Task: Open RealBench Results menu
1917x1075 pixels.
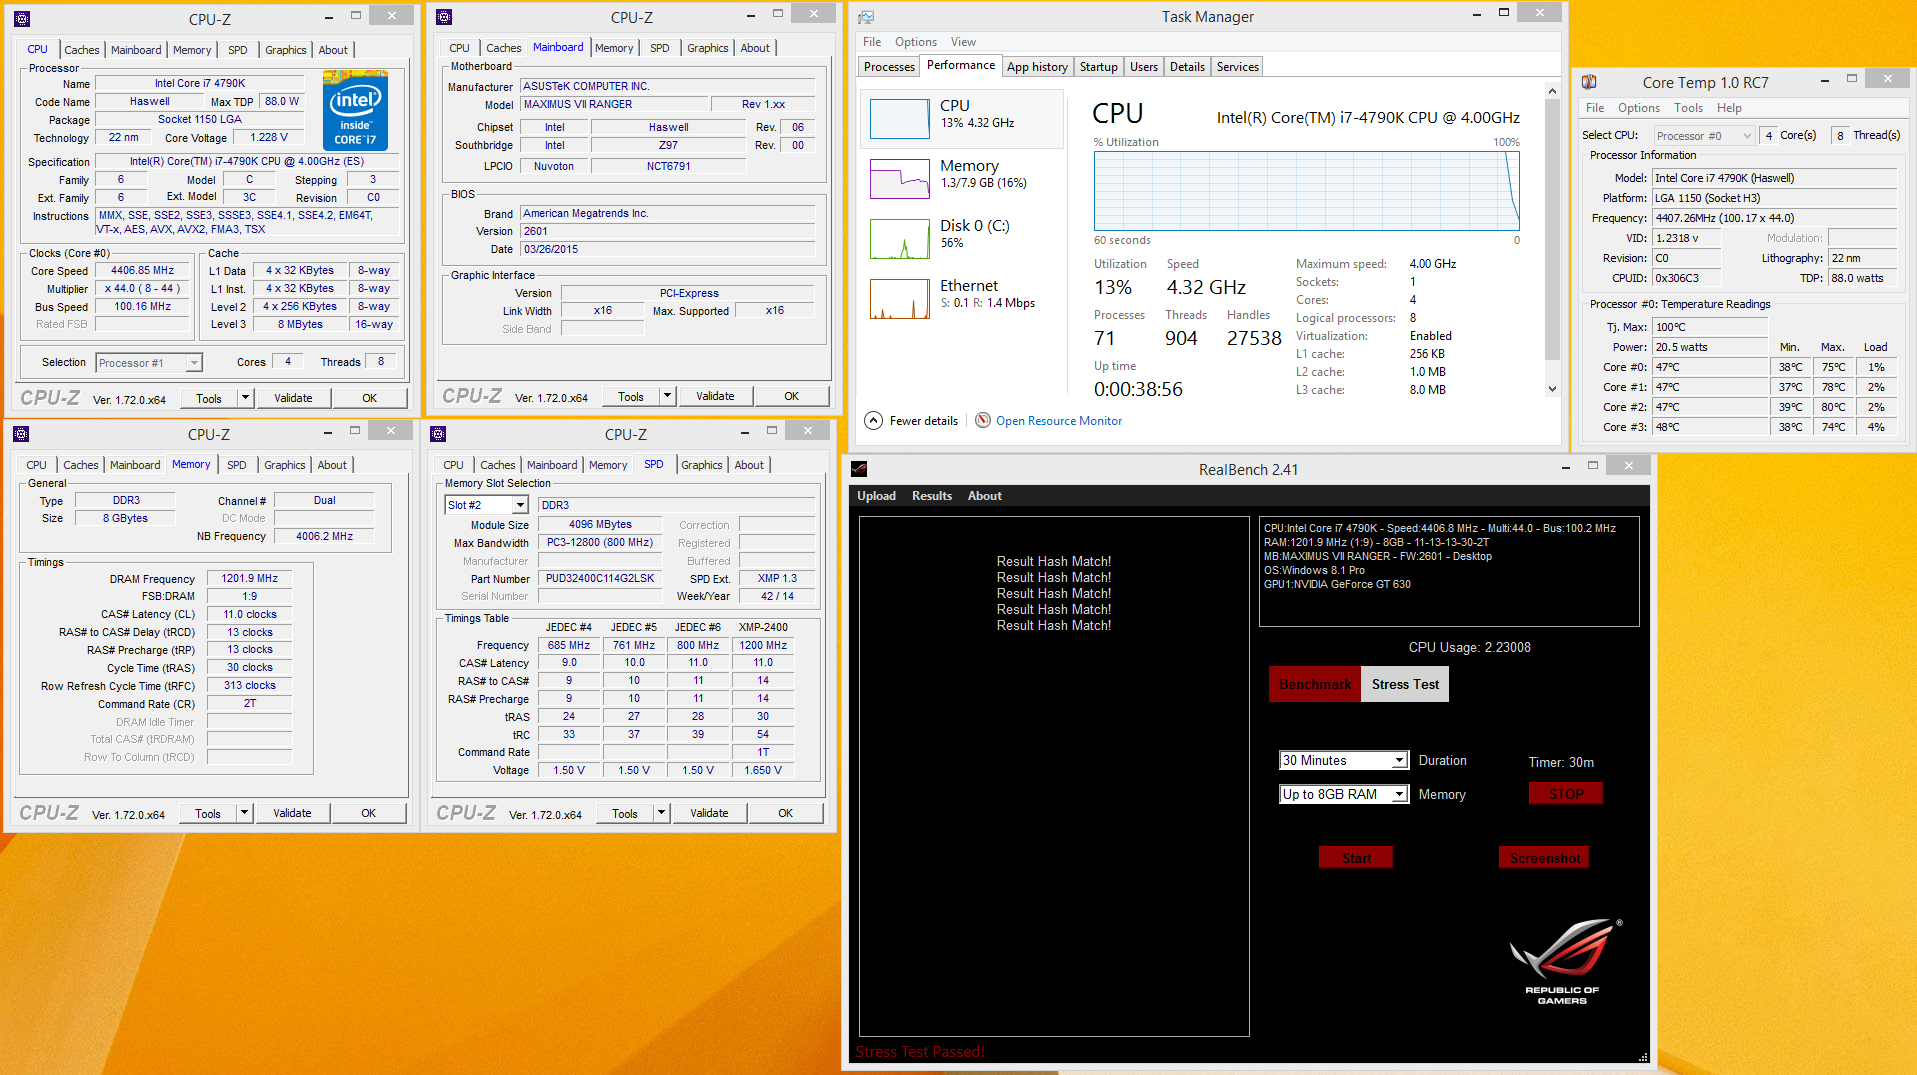Action: point(932,496)
